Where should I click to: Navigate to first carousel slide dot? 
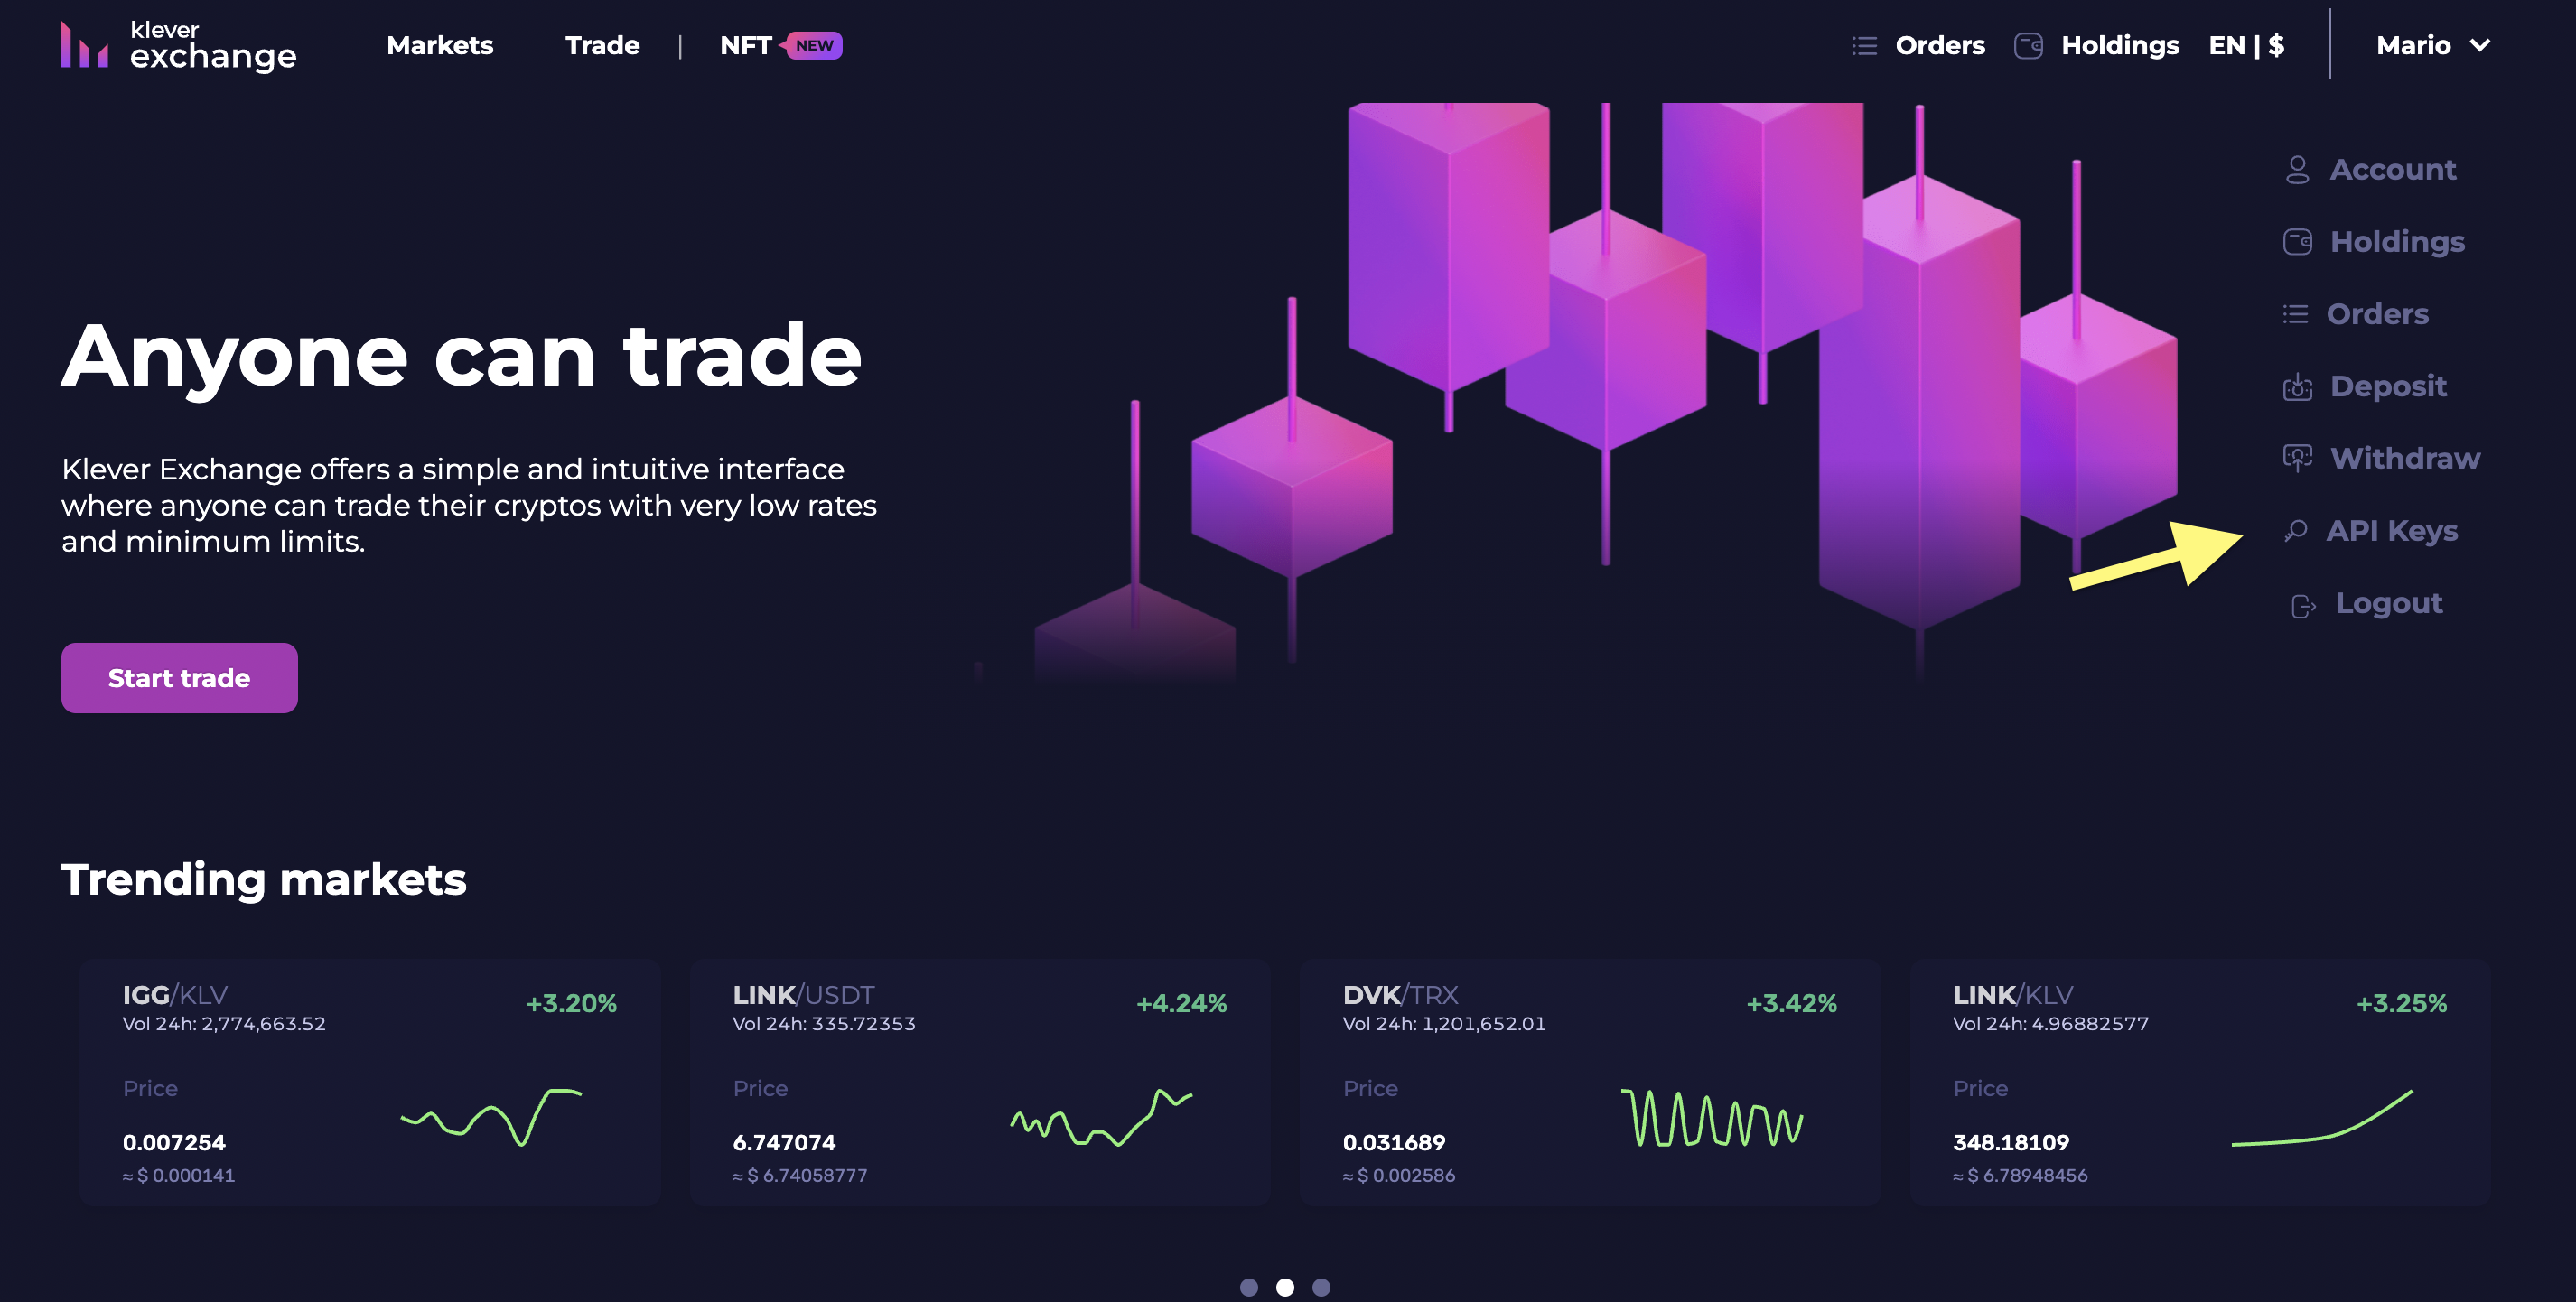coord(1249,1284)
